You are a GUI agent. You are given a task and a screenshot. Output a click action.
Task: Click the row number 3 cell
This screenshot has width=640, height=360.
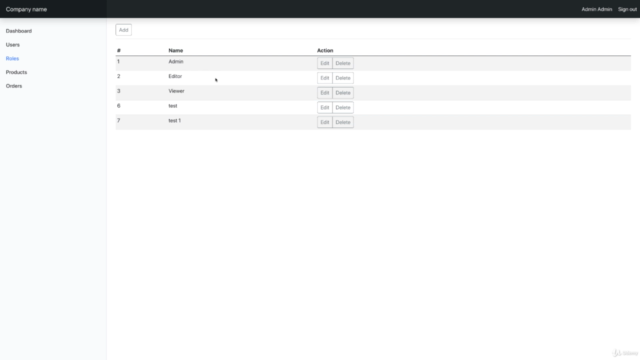tap(119, 91)
